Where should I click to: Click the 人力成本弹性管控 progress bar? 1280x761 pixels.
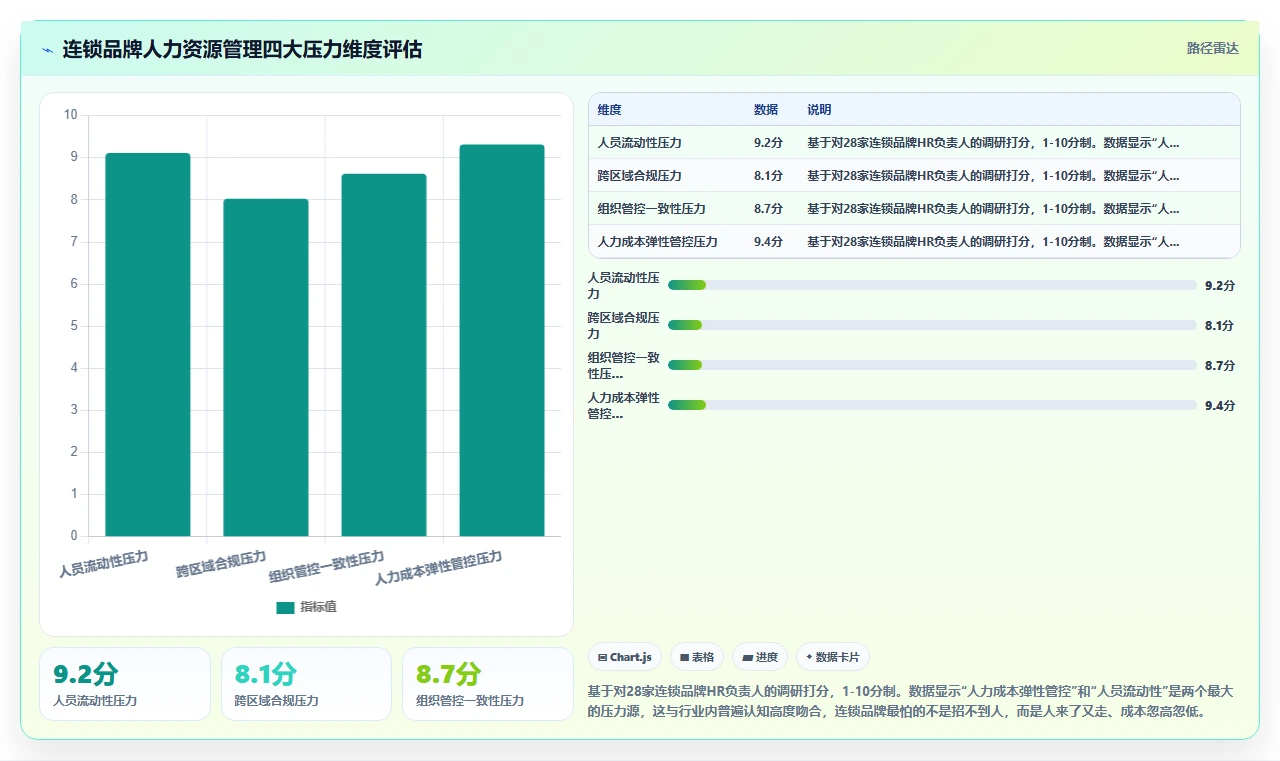tap(932, 405)
